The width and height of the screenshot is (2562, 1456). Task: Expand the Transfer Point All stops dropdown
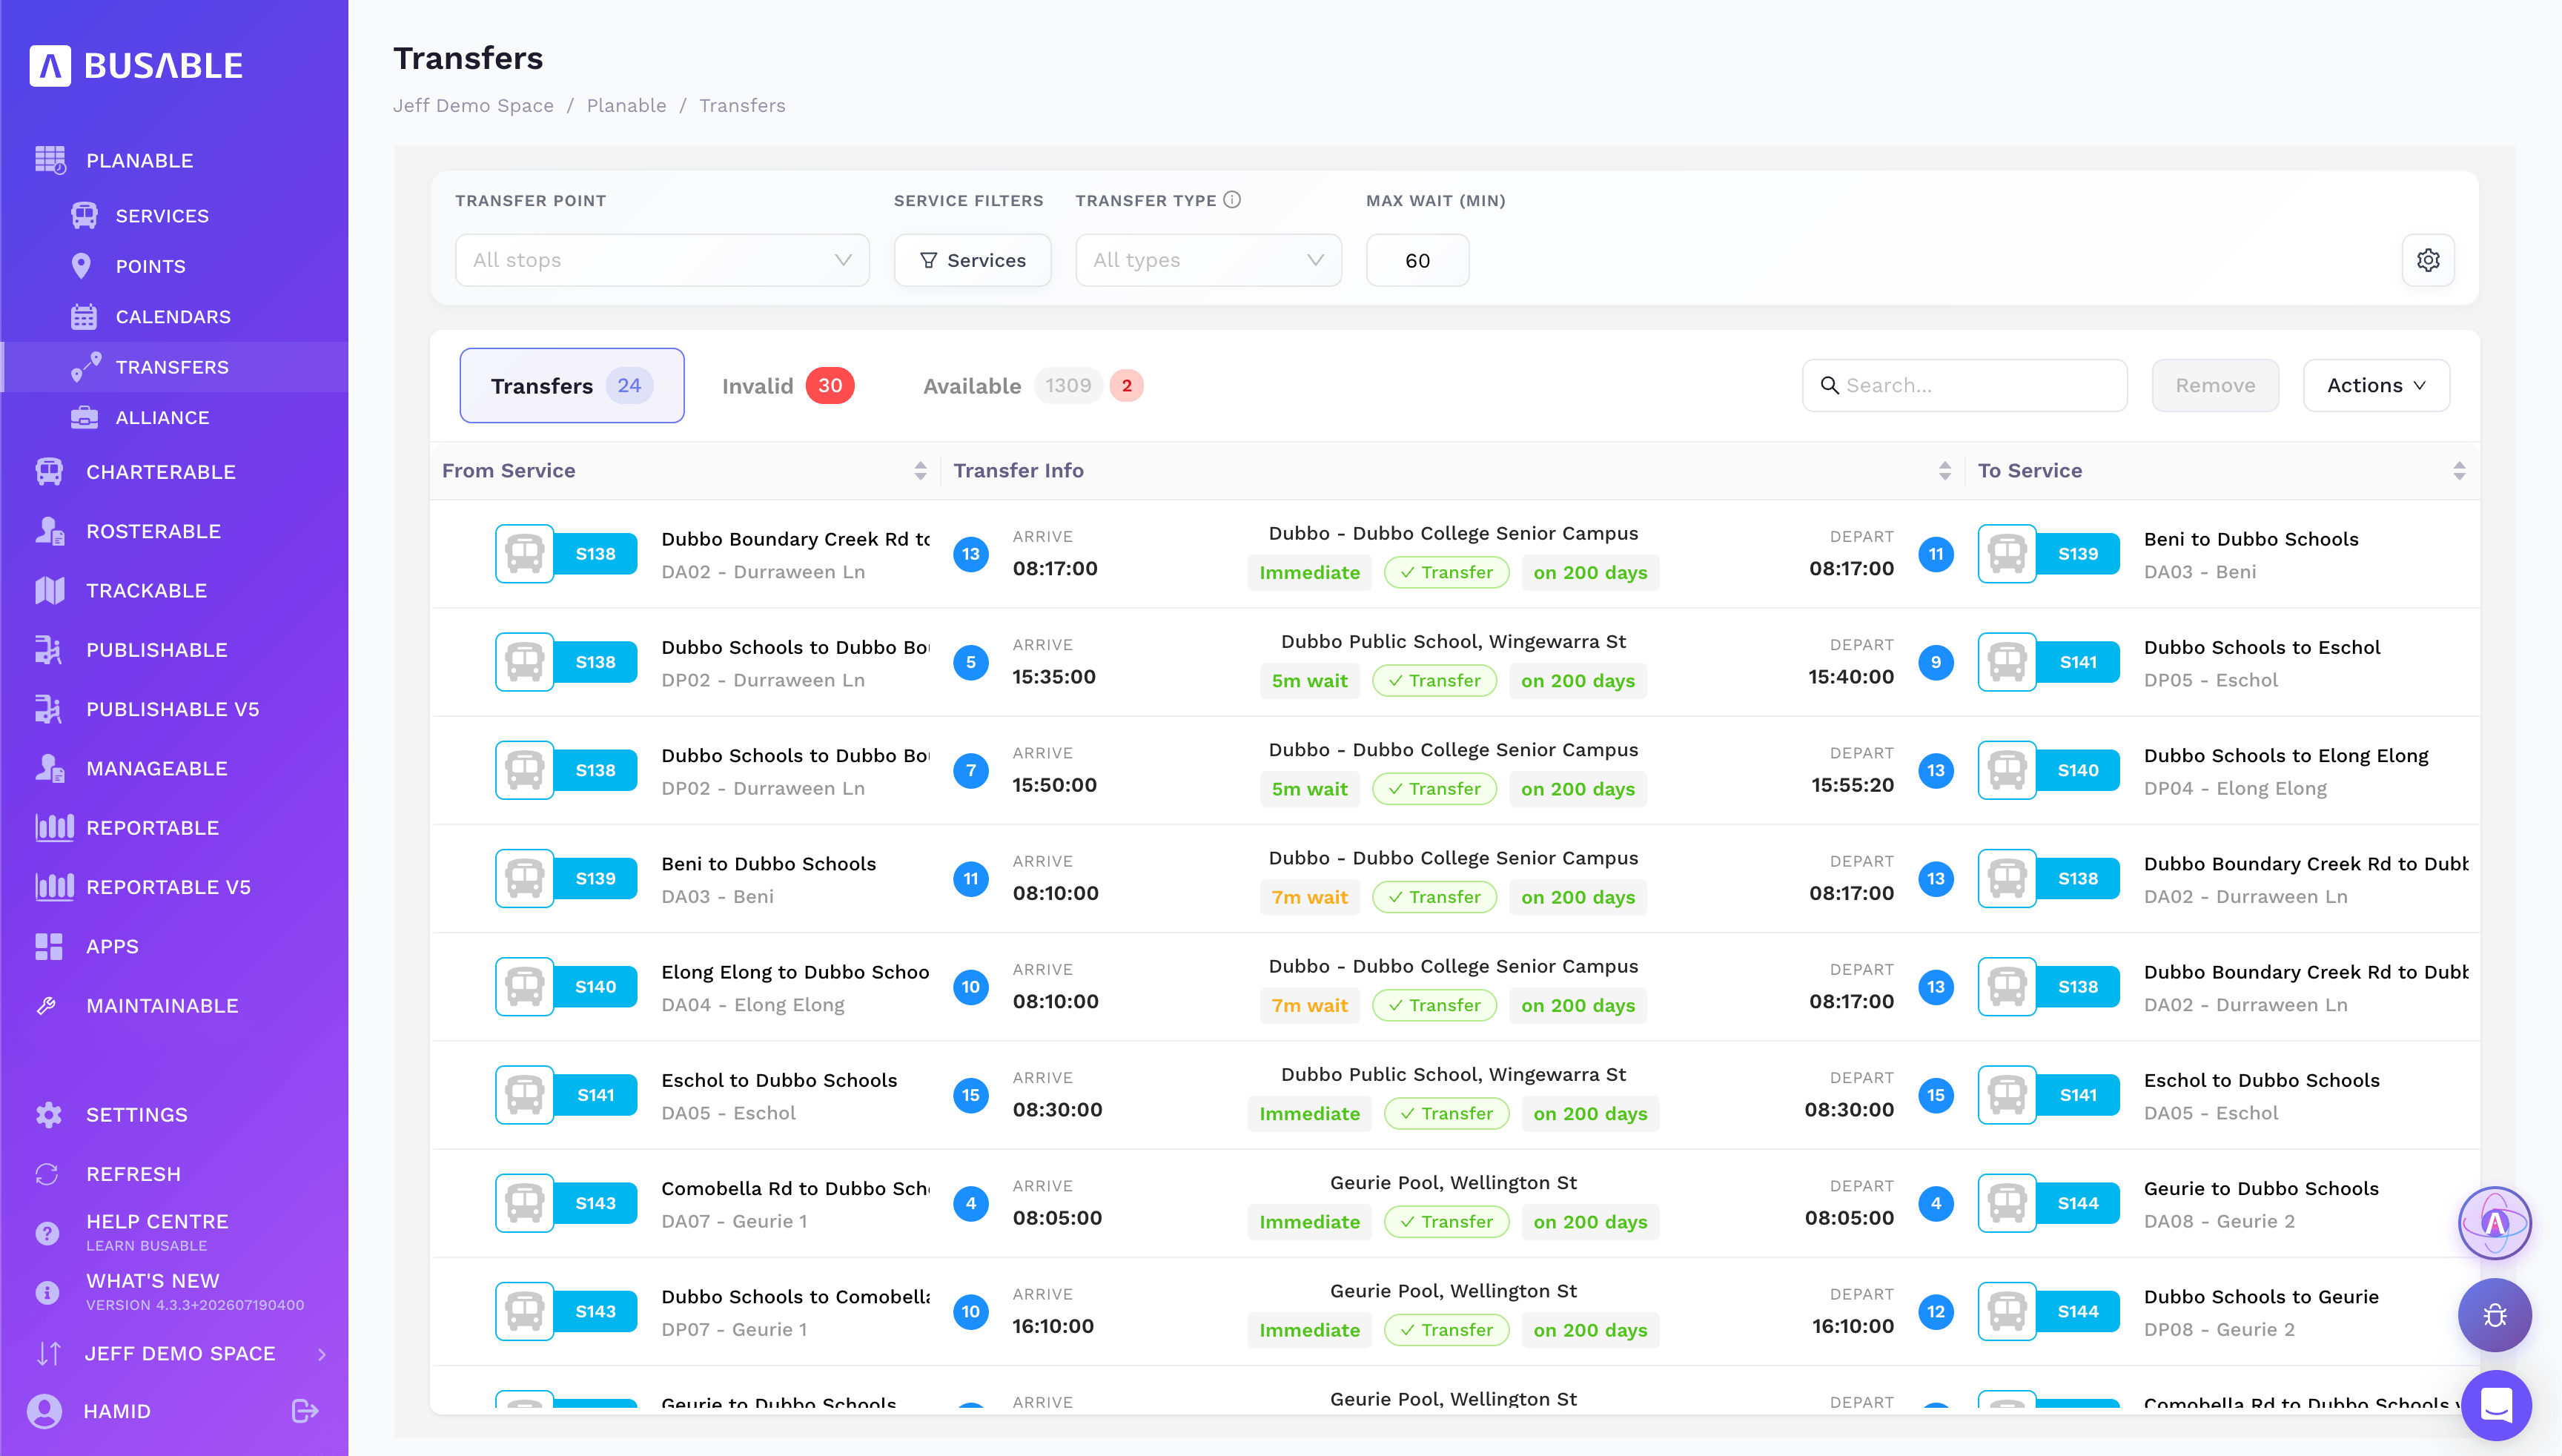662,260
